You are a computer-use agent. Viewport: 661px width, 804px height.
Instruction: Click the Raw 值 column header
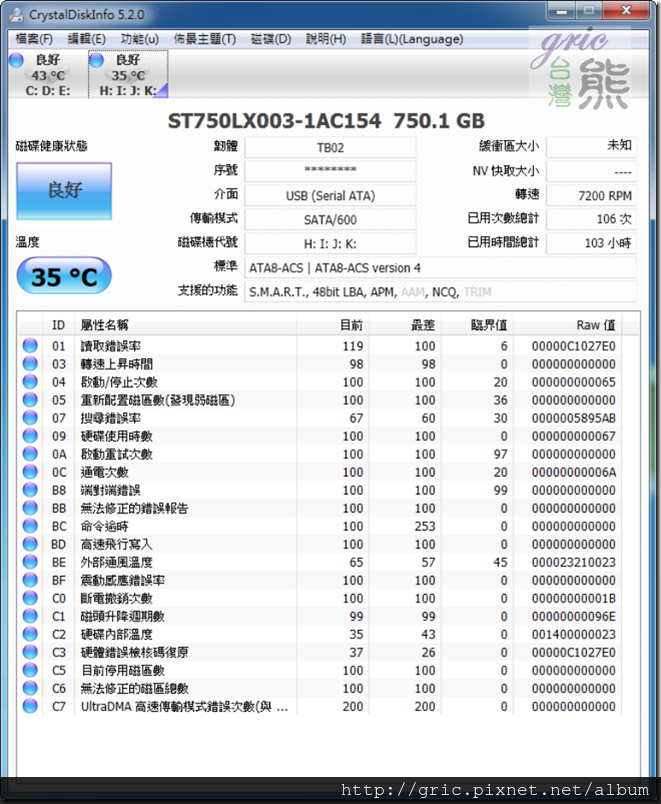click(568, 325)
